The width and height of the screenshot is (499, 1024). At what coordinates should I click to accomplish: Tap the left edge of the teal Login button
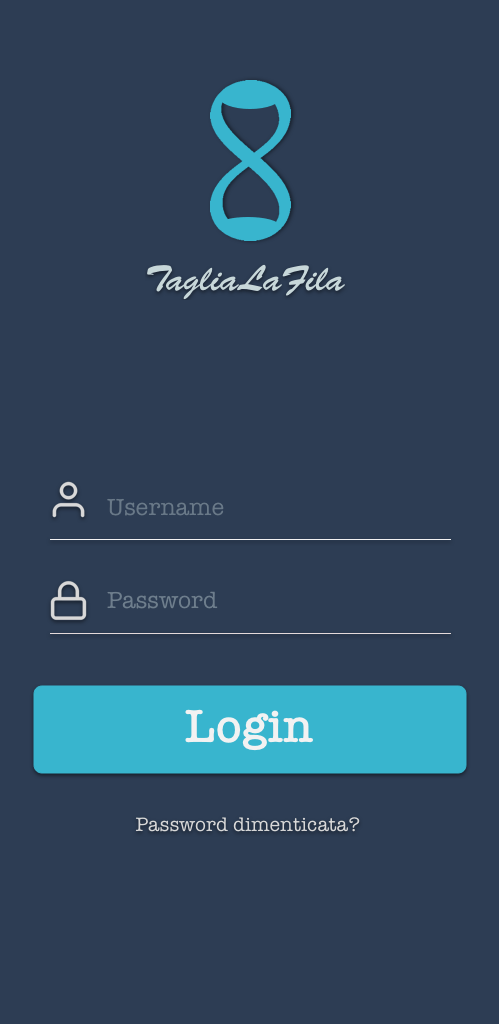point(37,729)
